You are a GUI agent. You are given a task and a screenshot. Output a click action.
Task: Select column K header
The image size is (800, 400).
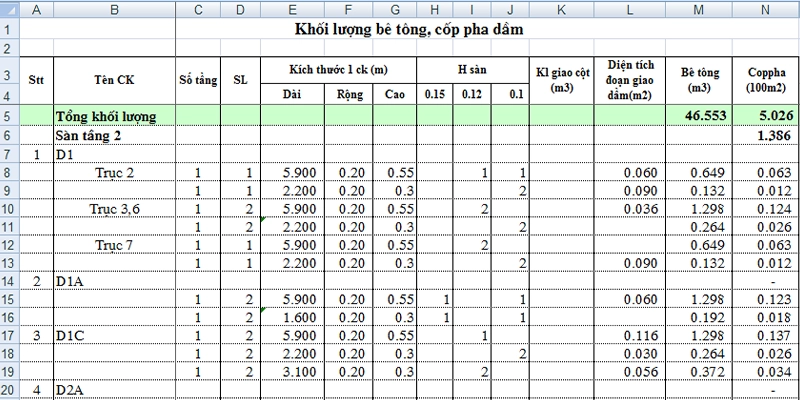pos(561,10)
